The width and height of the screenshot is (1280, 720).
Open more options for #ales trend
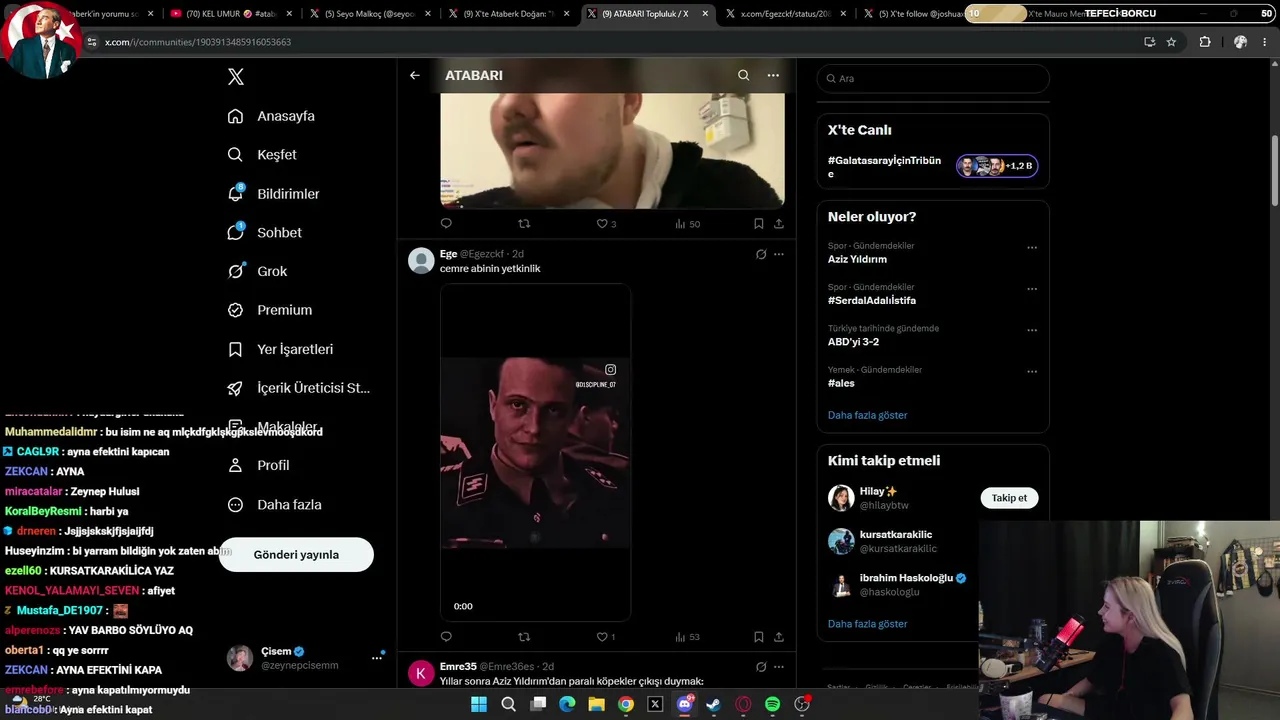(x=1032, y=372)
